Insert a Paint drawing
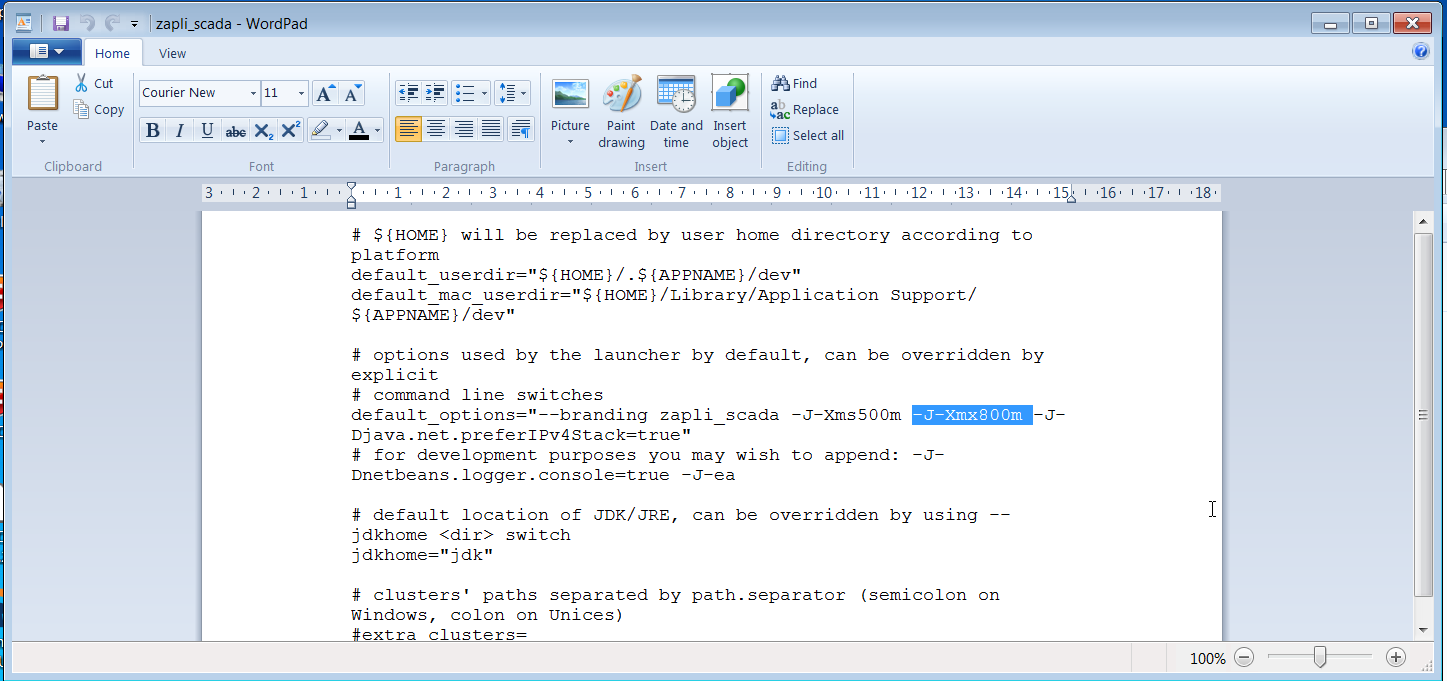 621,112
